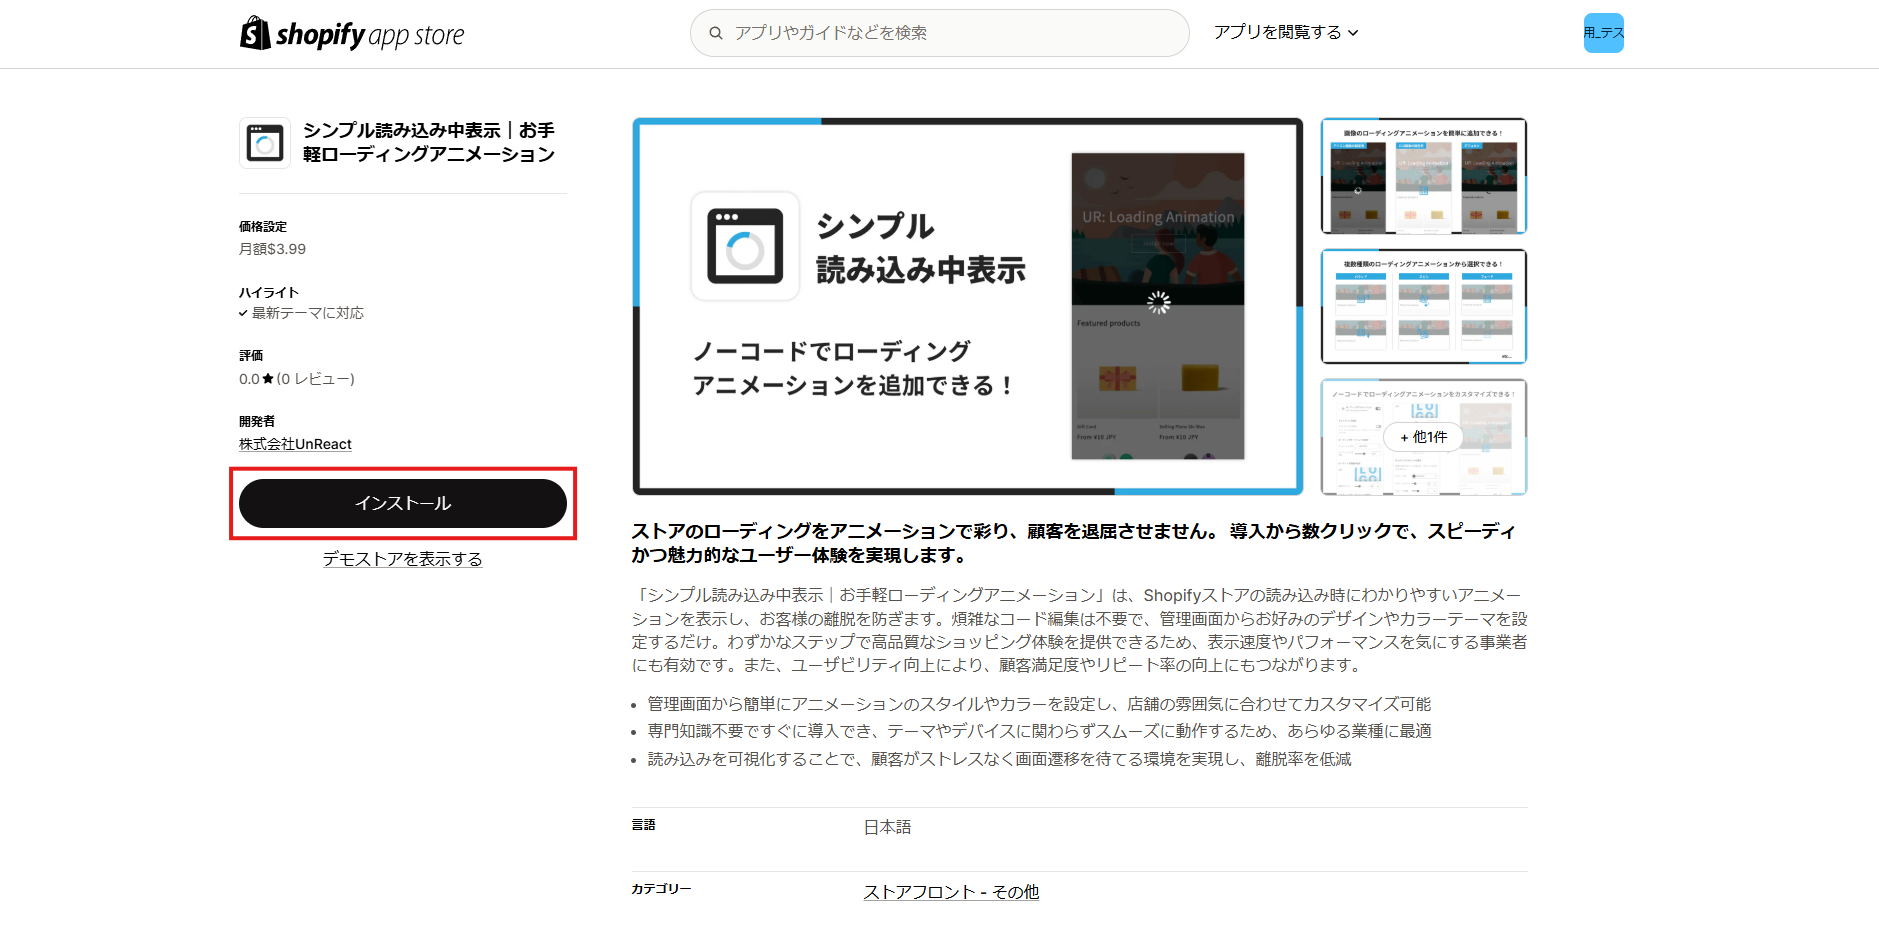Open the 株式会社UnReact developer page

tap(295, 444)
